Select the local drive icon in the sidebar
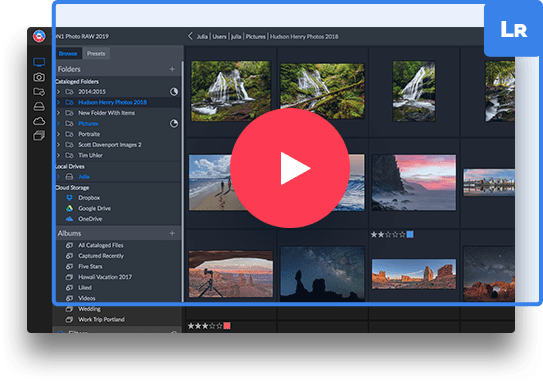This screenshot has width=543, height=381. pyautogui.click(x=39, y=106)
